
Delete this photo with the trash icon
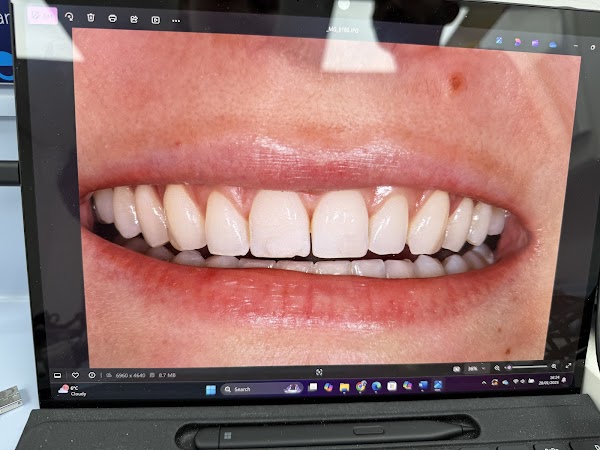pos(91,17)
